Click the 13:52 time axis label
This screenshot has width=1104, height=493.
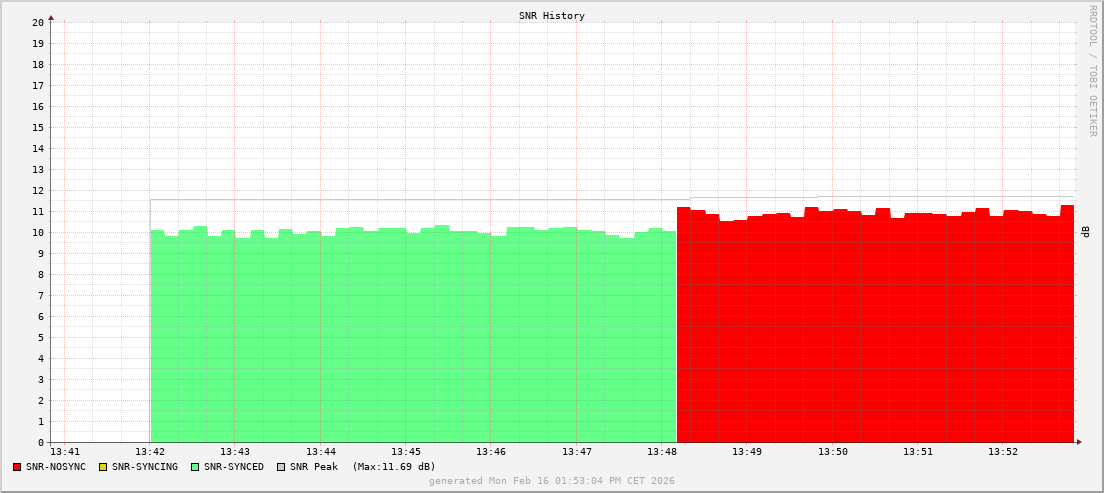pos(1003,452)
